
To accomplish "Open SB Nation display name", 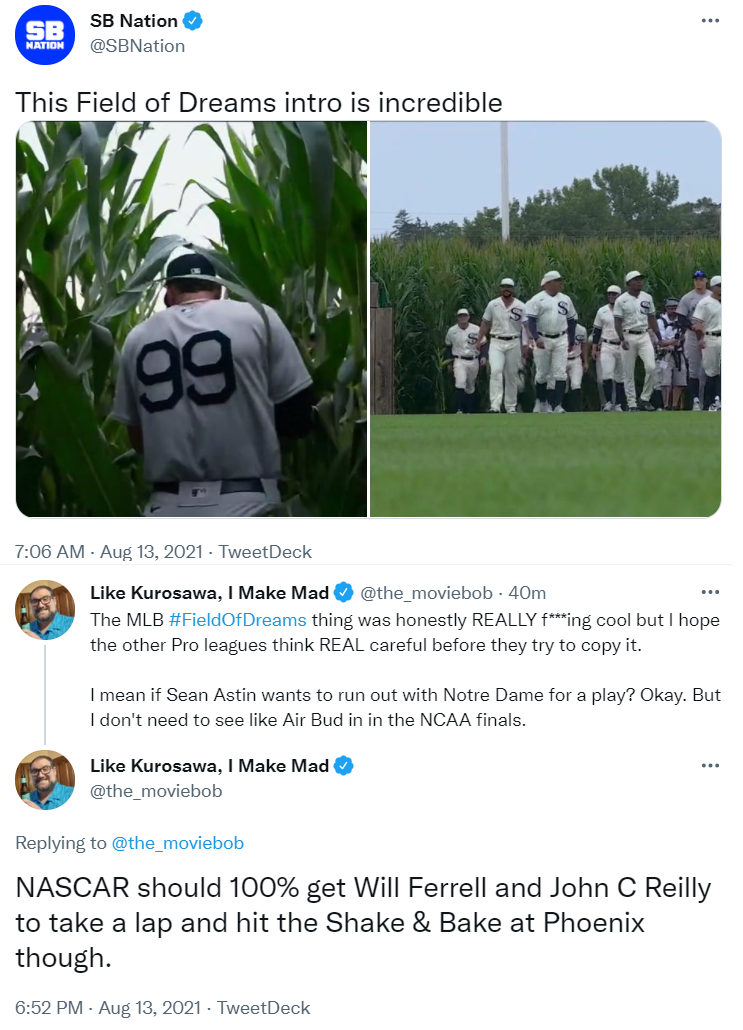I will pos(133,21).
